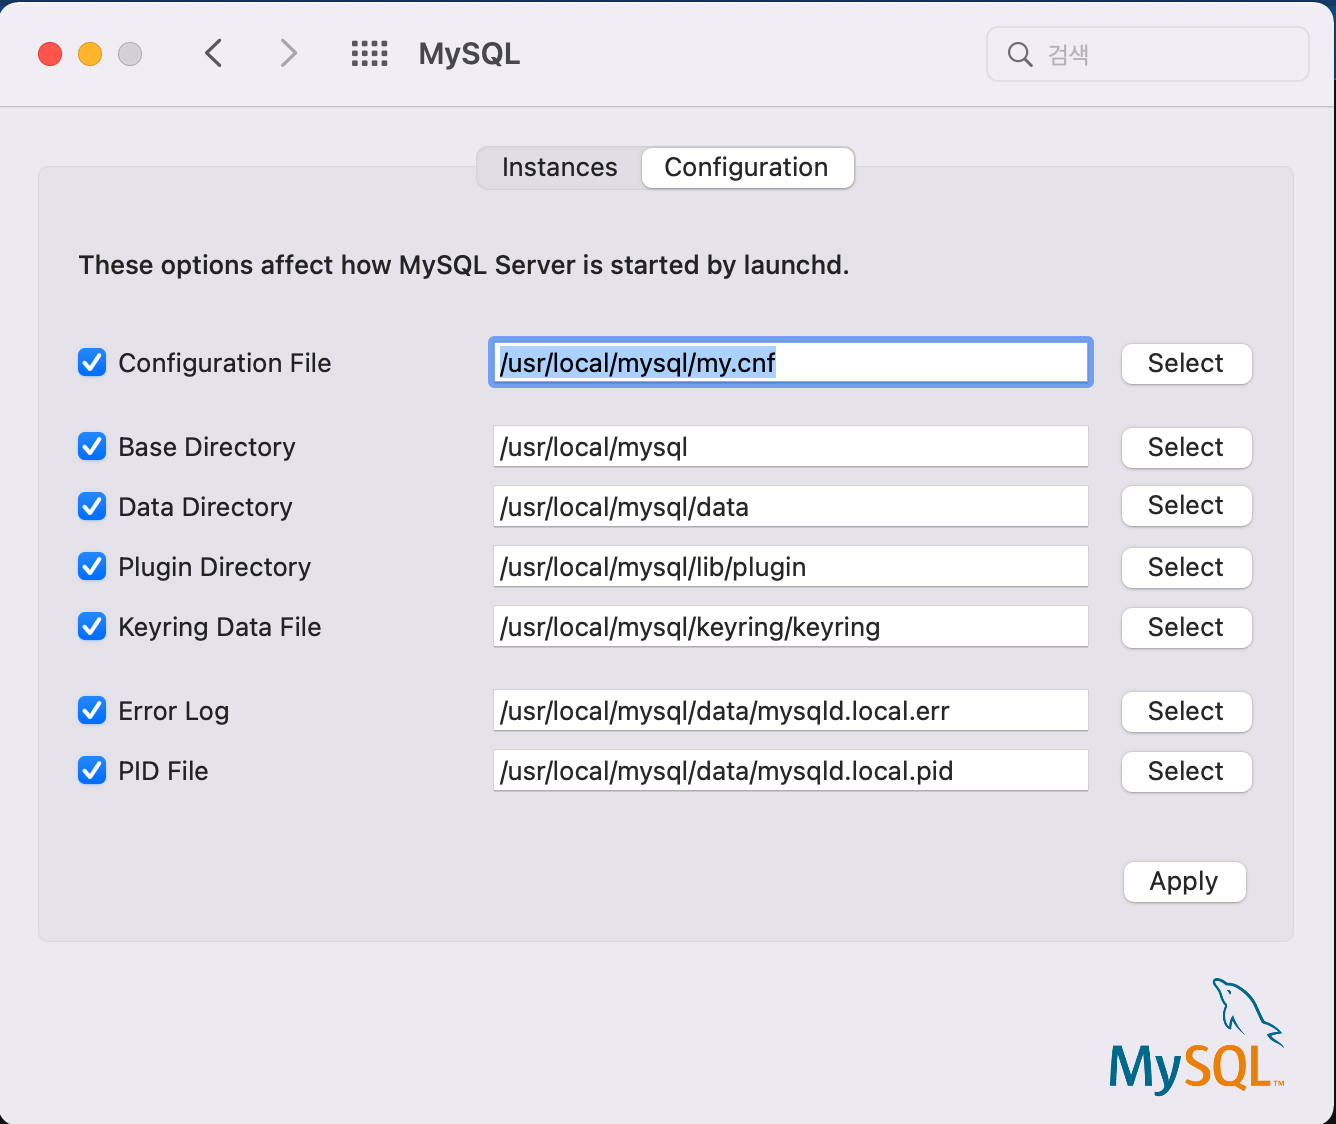Toggle the Plugin Directory checkbox
This screenshot has width=1336, height=1124.
coord(92,566)
